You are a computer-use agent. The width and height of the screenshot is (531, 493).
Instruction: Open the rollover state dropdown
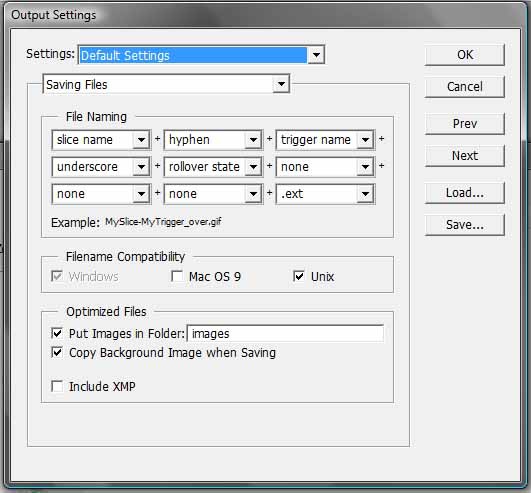pyautogui.click(x=213, y=167)
